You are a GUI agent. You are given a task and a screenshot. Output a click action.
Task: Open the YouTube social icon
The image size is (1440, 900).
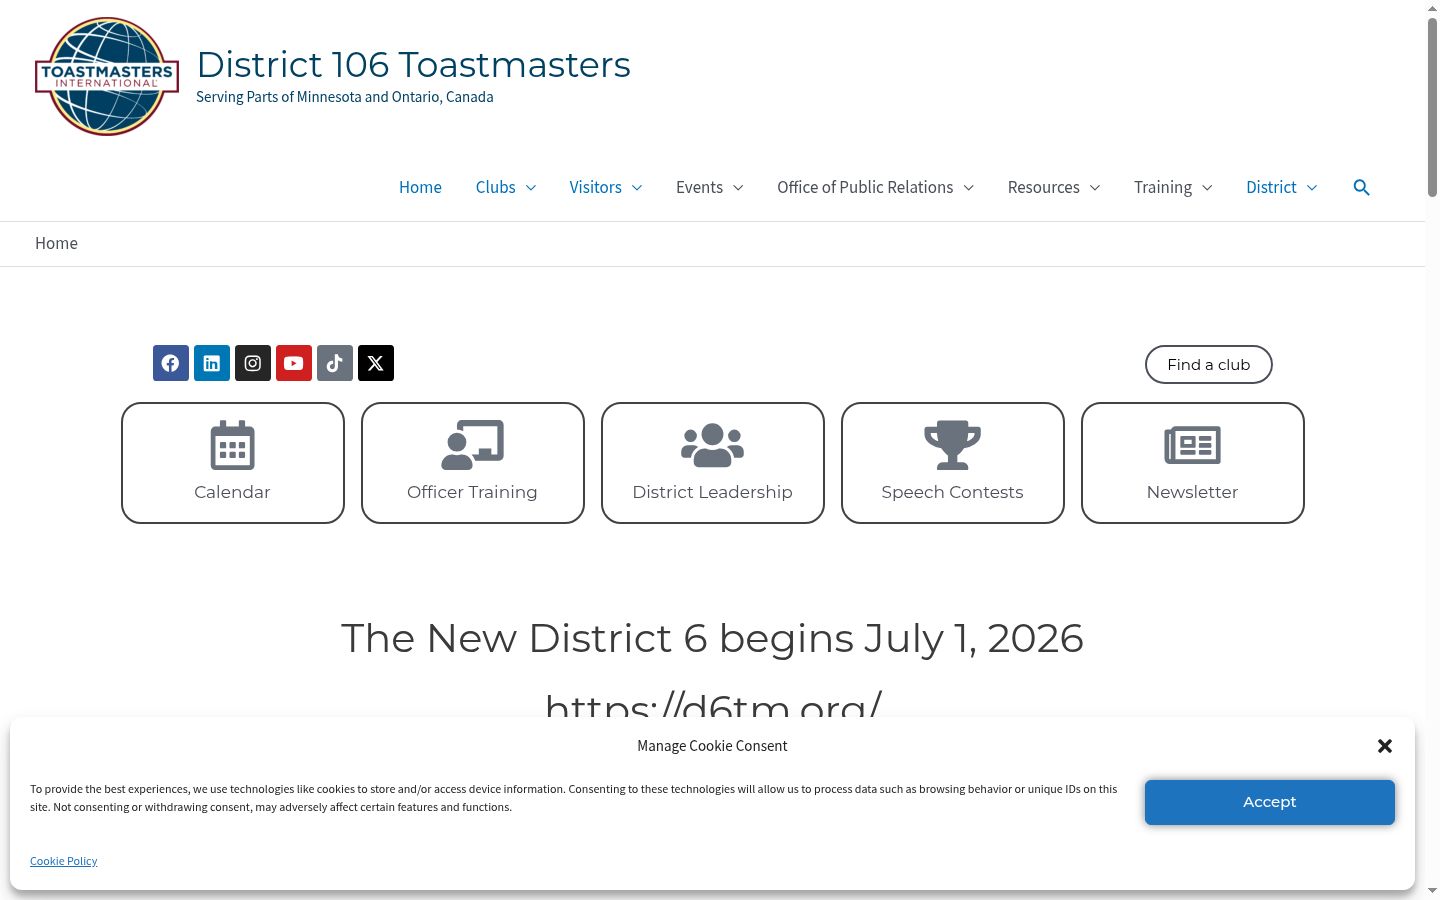(x=294, y=363)
